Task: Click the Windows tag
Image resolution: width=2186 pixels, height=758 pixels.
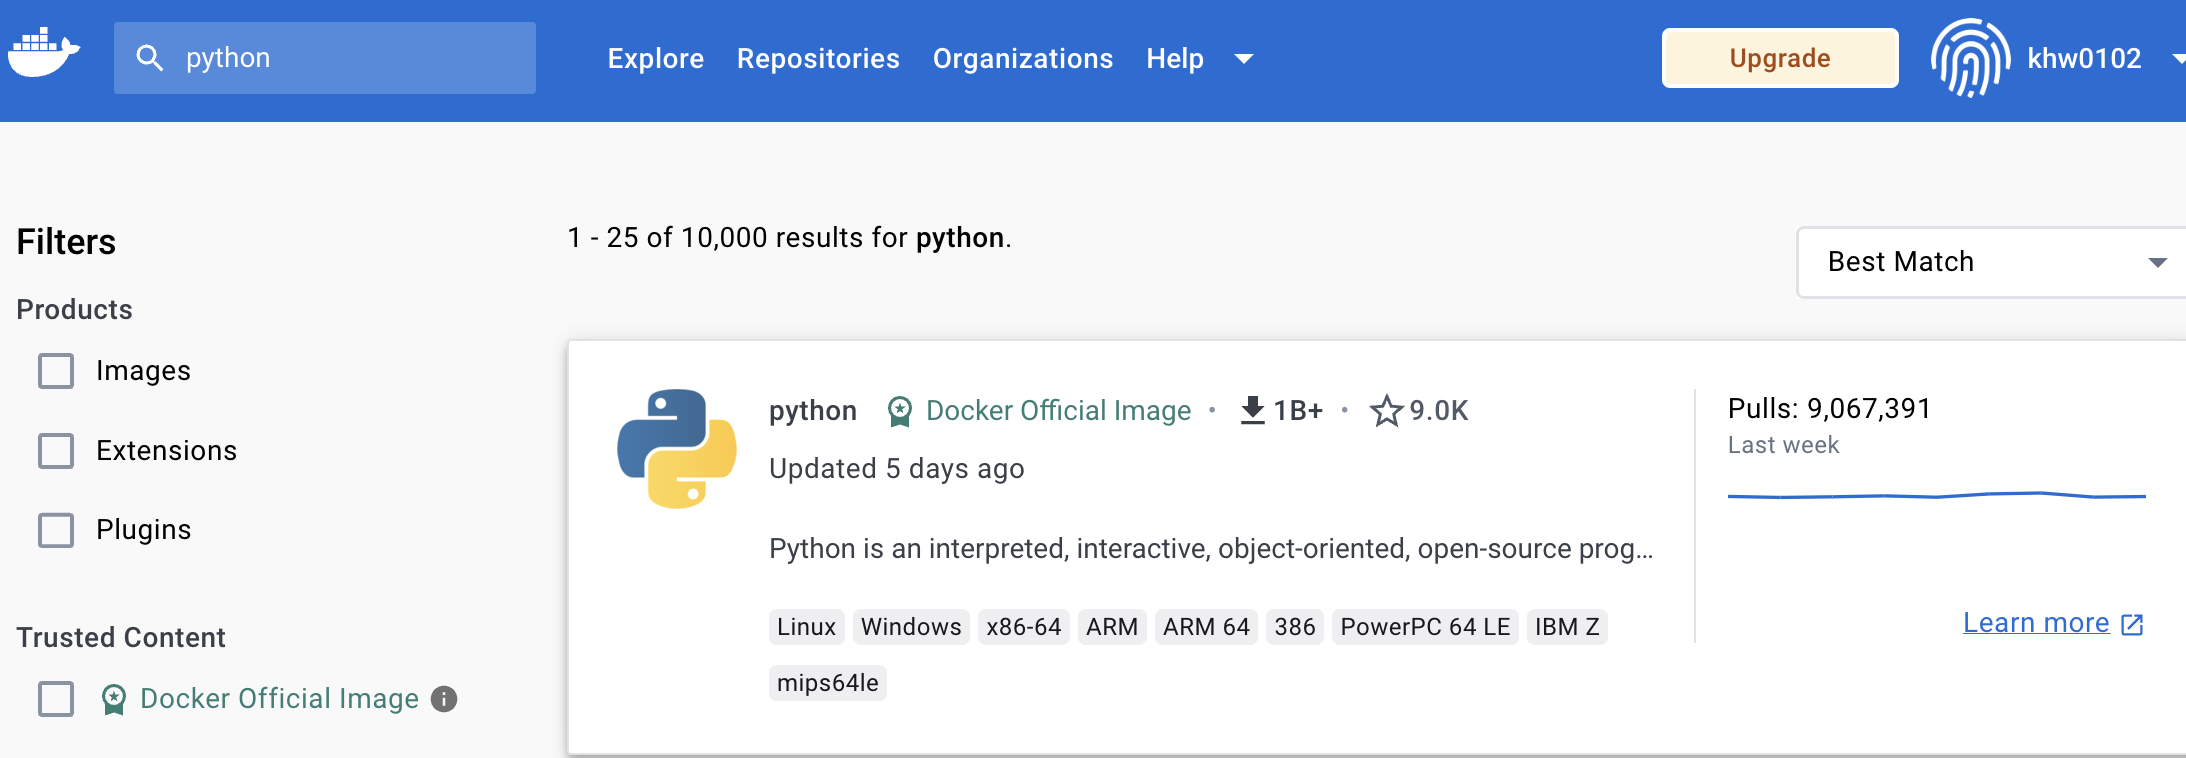Action: point(911,627)
